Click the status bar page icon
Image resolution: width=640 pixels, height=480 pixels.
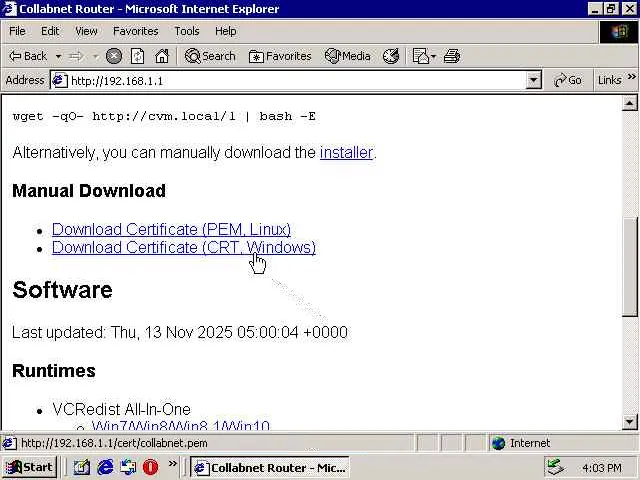coord(9,443)
